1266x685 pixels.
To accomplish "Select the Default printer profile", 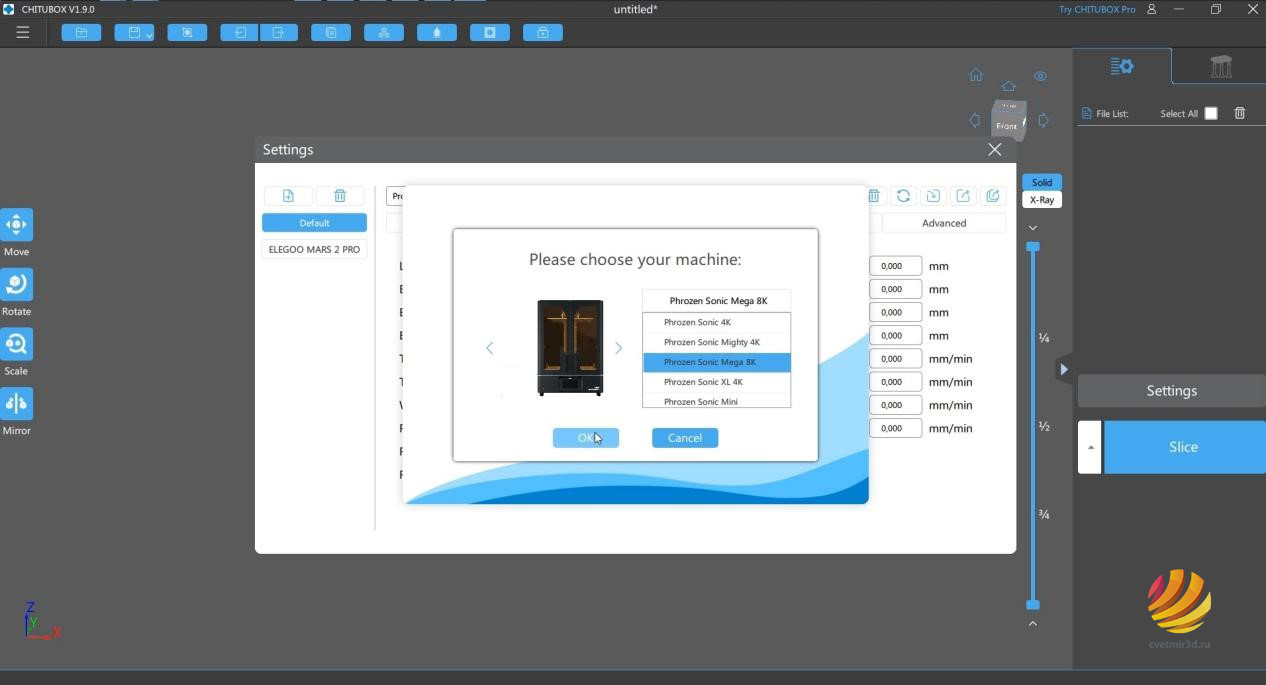I will 314,223.
